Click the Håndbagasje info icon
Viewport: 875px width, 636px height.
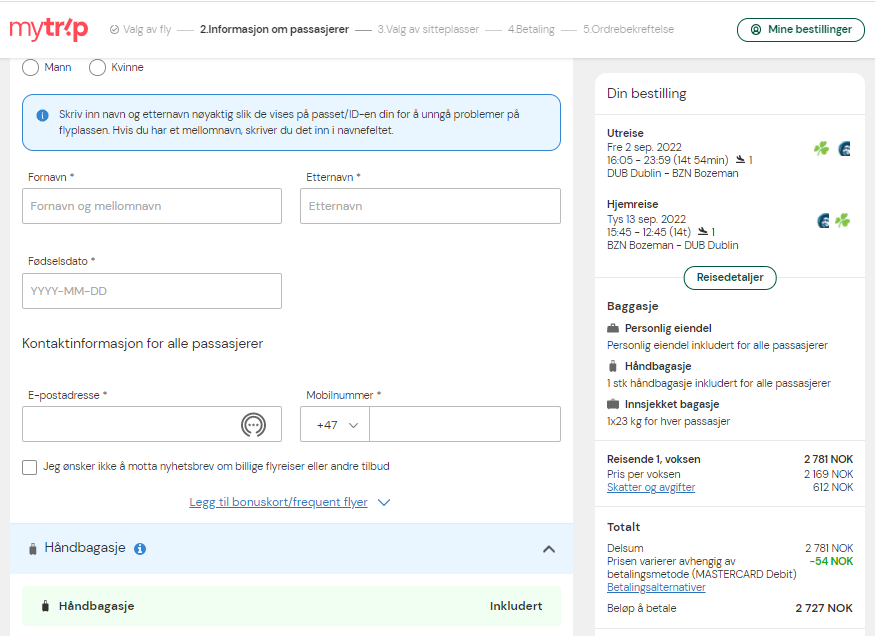[140, 549]
